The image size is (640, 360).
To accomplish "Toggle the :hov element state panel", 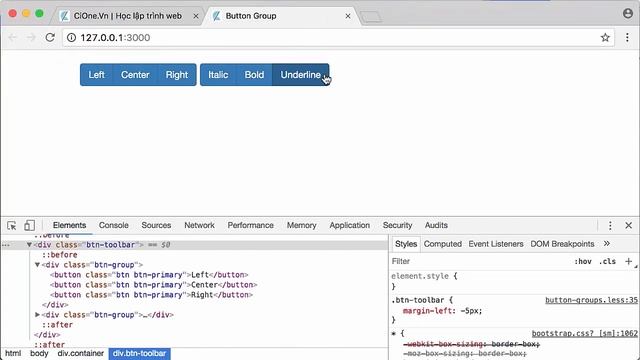I will coord(583,262).
